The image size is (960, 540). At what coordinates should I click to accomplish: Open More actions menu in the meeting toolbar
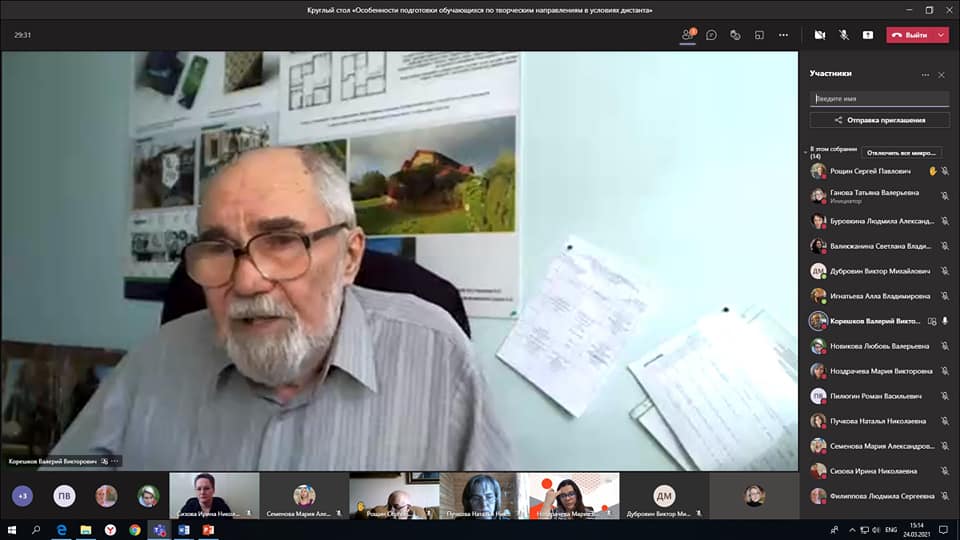tap(783, 34)
